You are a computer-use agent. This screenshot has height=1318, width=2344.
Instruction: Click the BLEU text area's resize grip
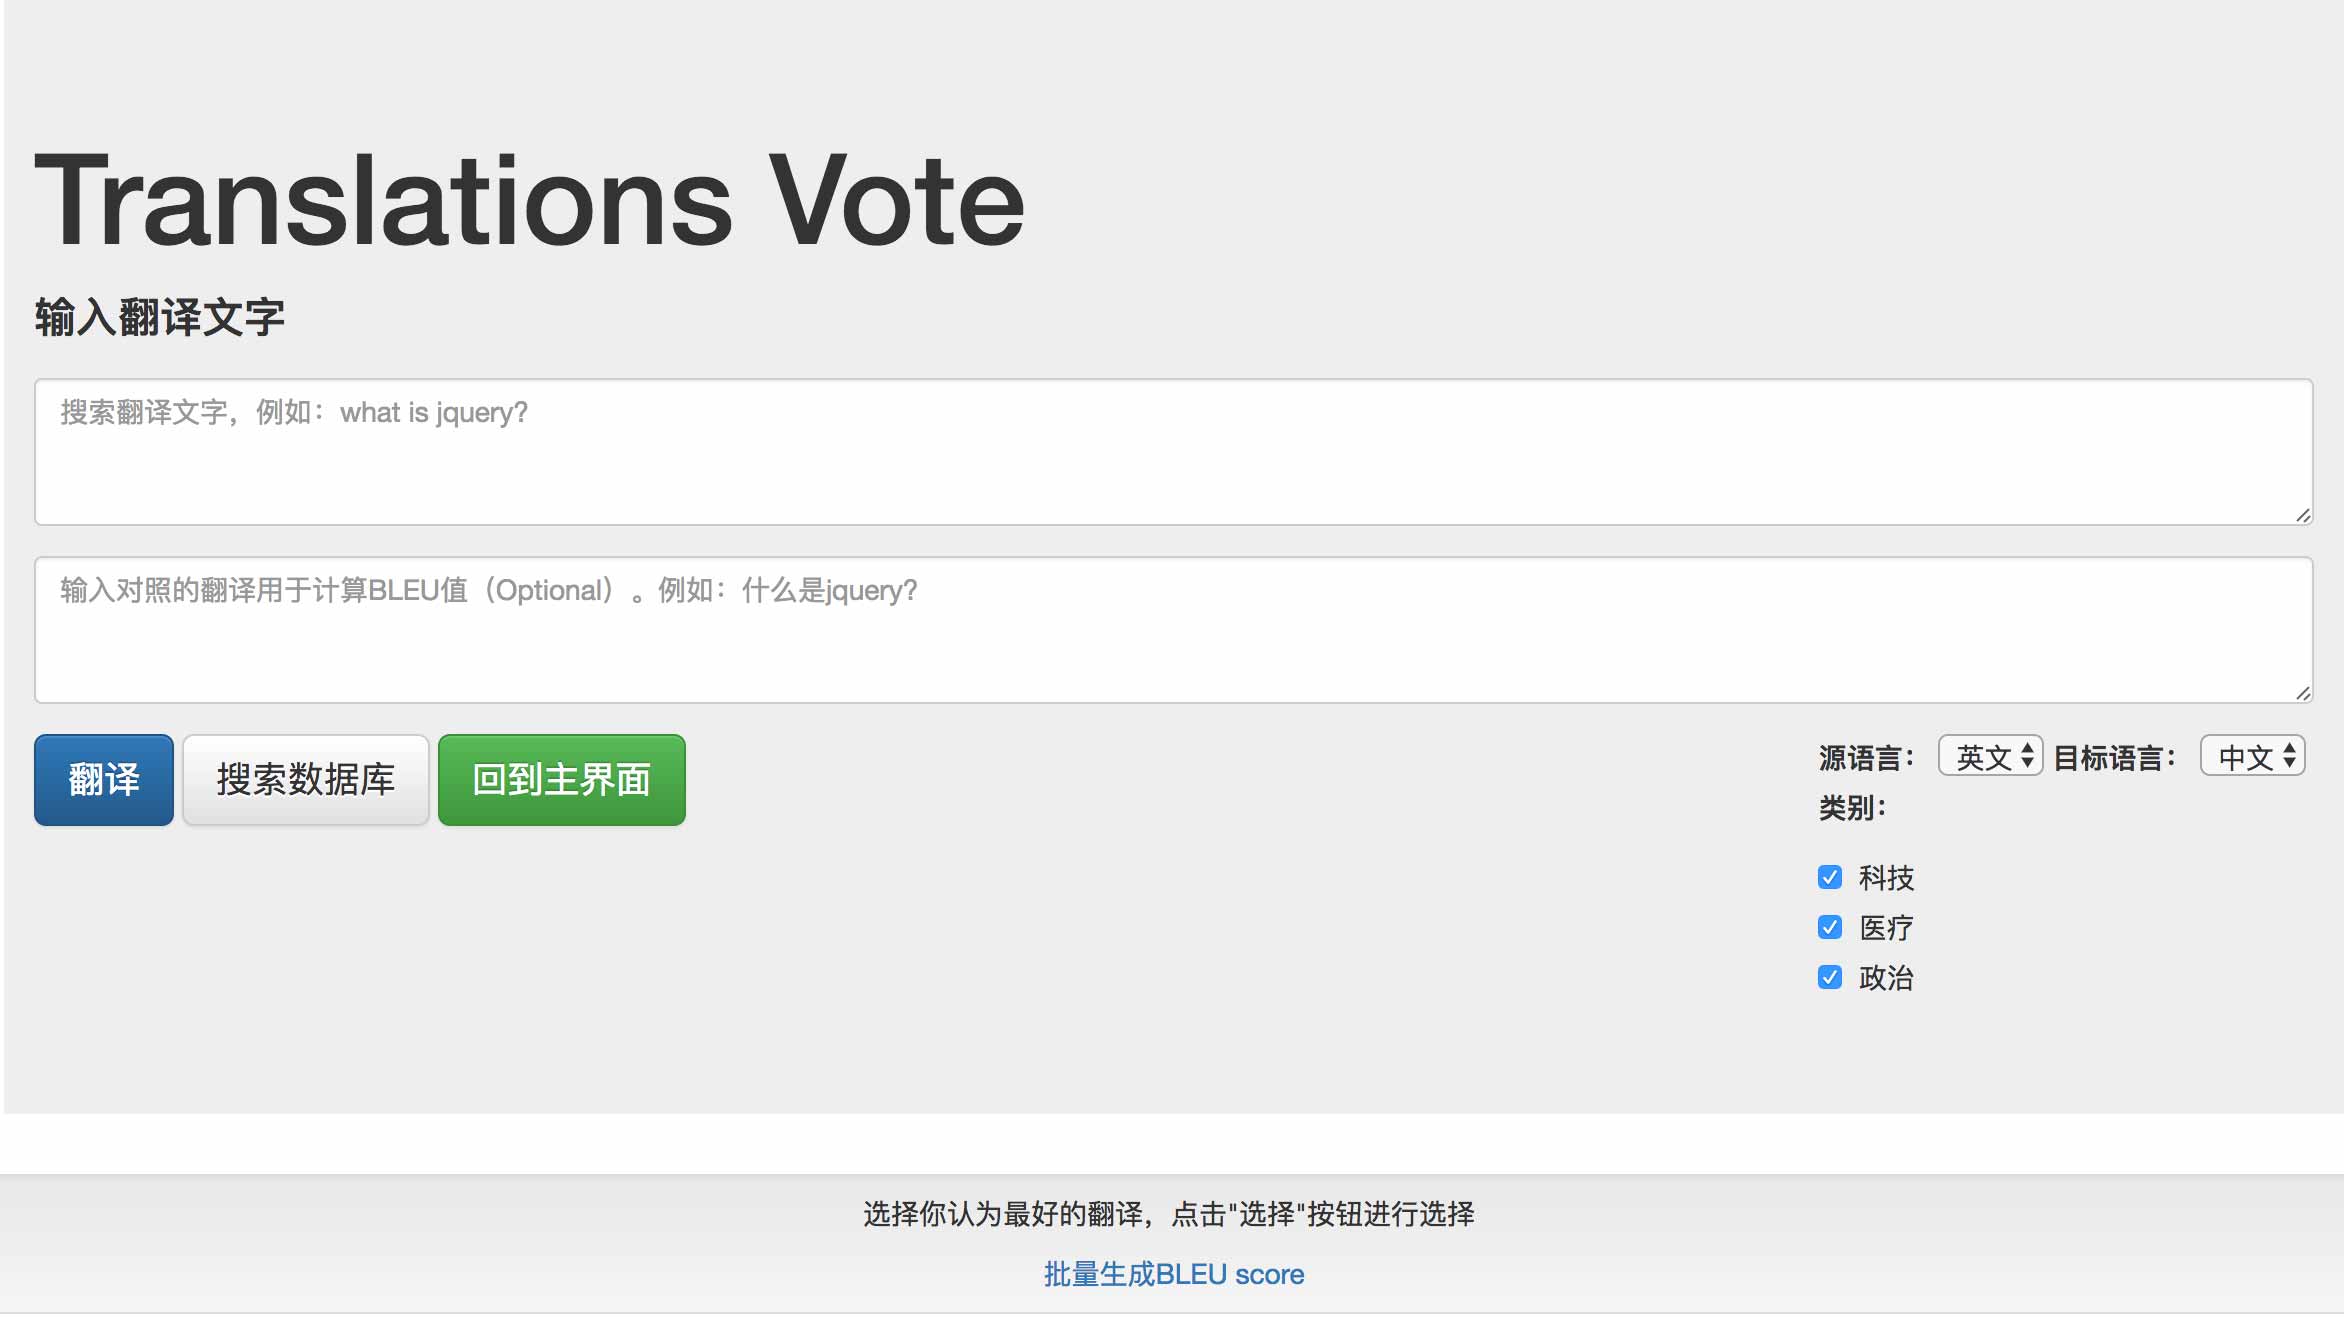tap(2303, 693)
